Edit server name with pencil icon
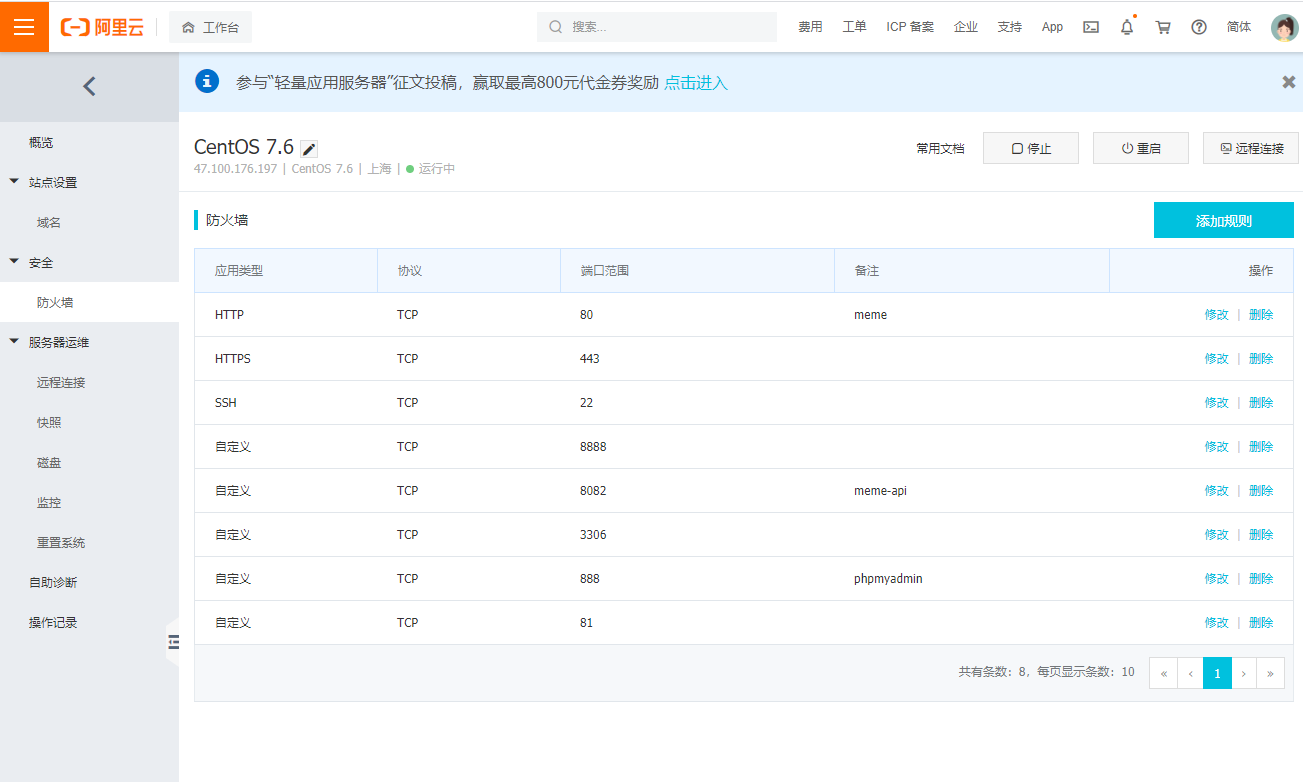 309,149
